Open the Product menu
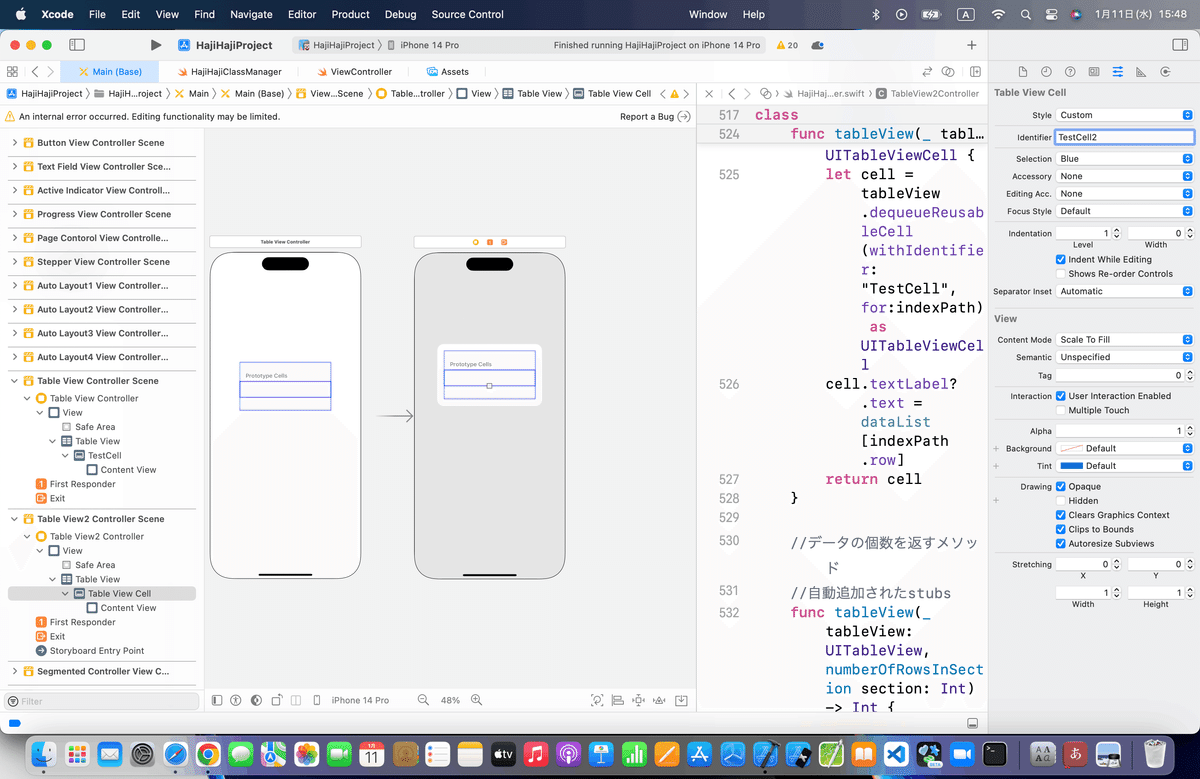 (351, 14)
